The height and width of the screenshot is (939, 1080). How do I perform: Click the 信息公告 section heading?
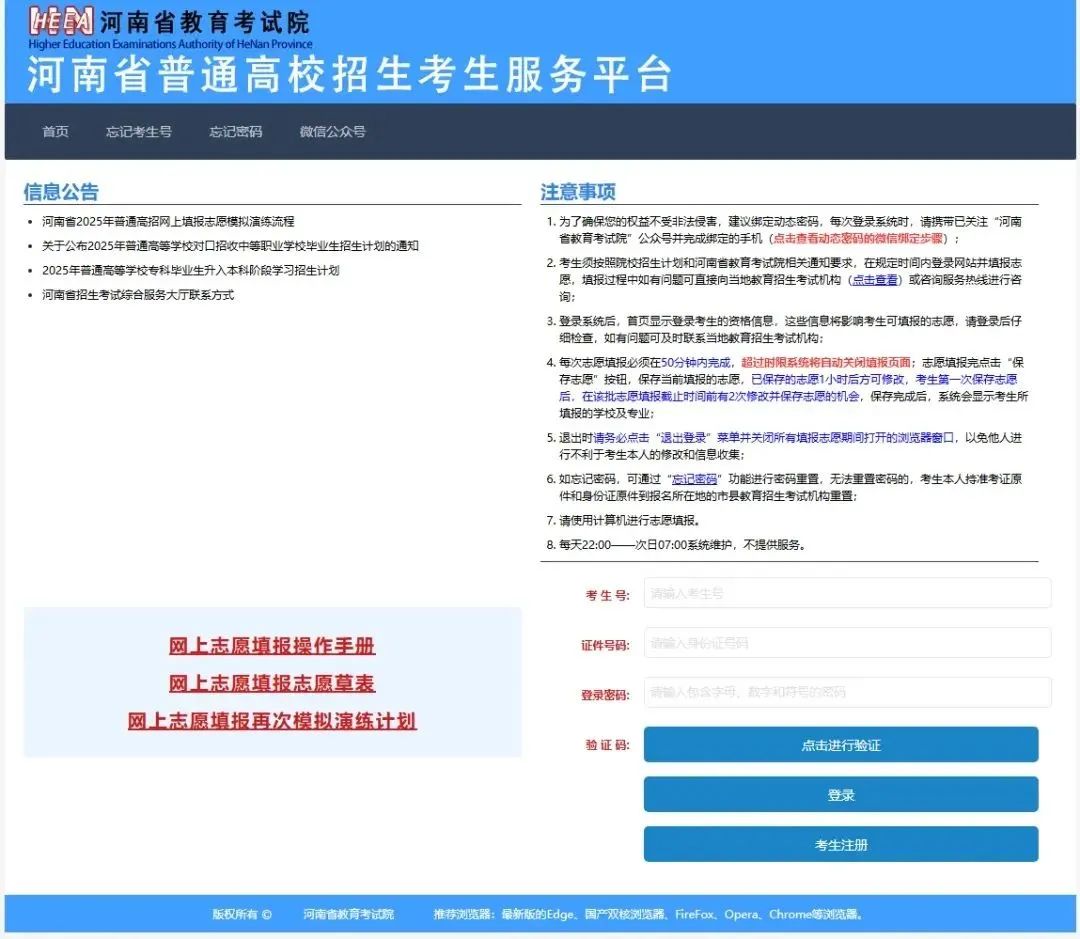(x=61, y=192)
